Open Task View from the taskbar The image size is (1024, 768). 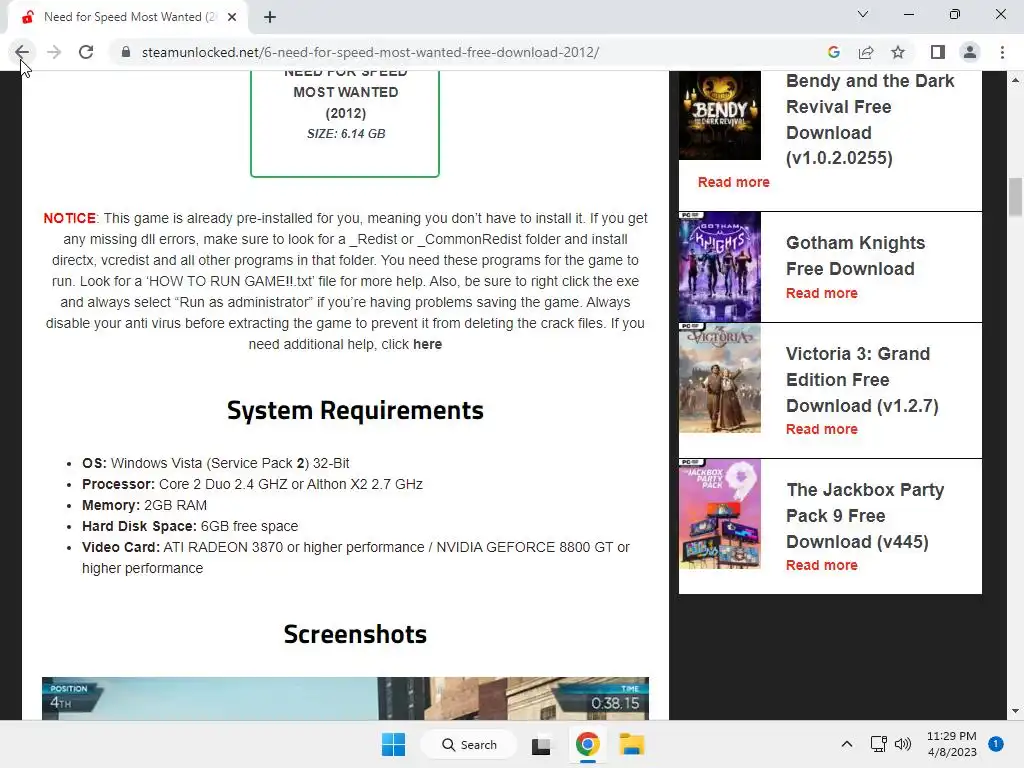(541, 744)
